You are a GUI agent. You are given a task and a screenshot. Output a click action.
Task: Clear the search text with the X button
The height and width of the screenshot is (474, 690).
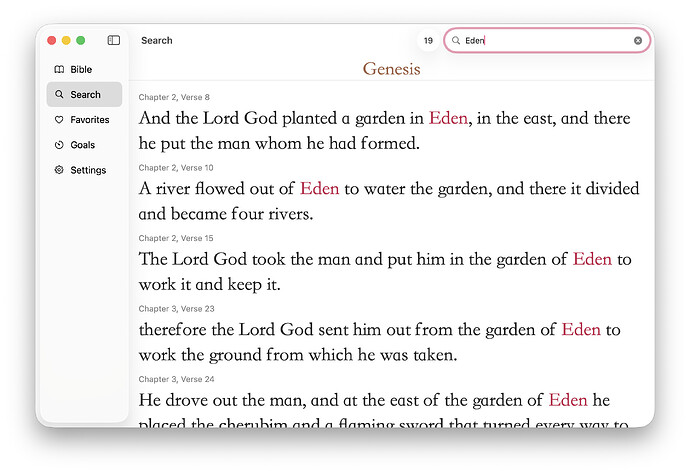click(638, 41)
